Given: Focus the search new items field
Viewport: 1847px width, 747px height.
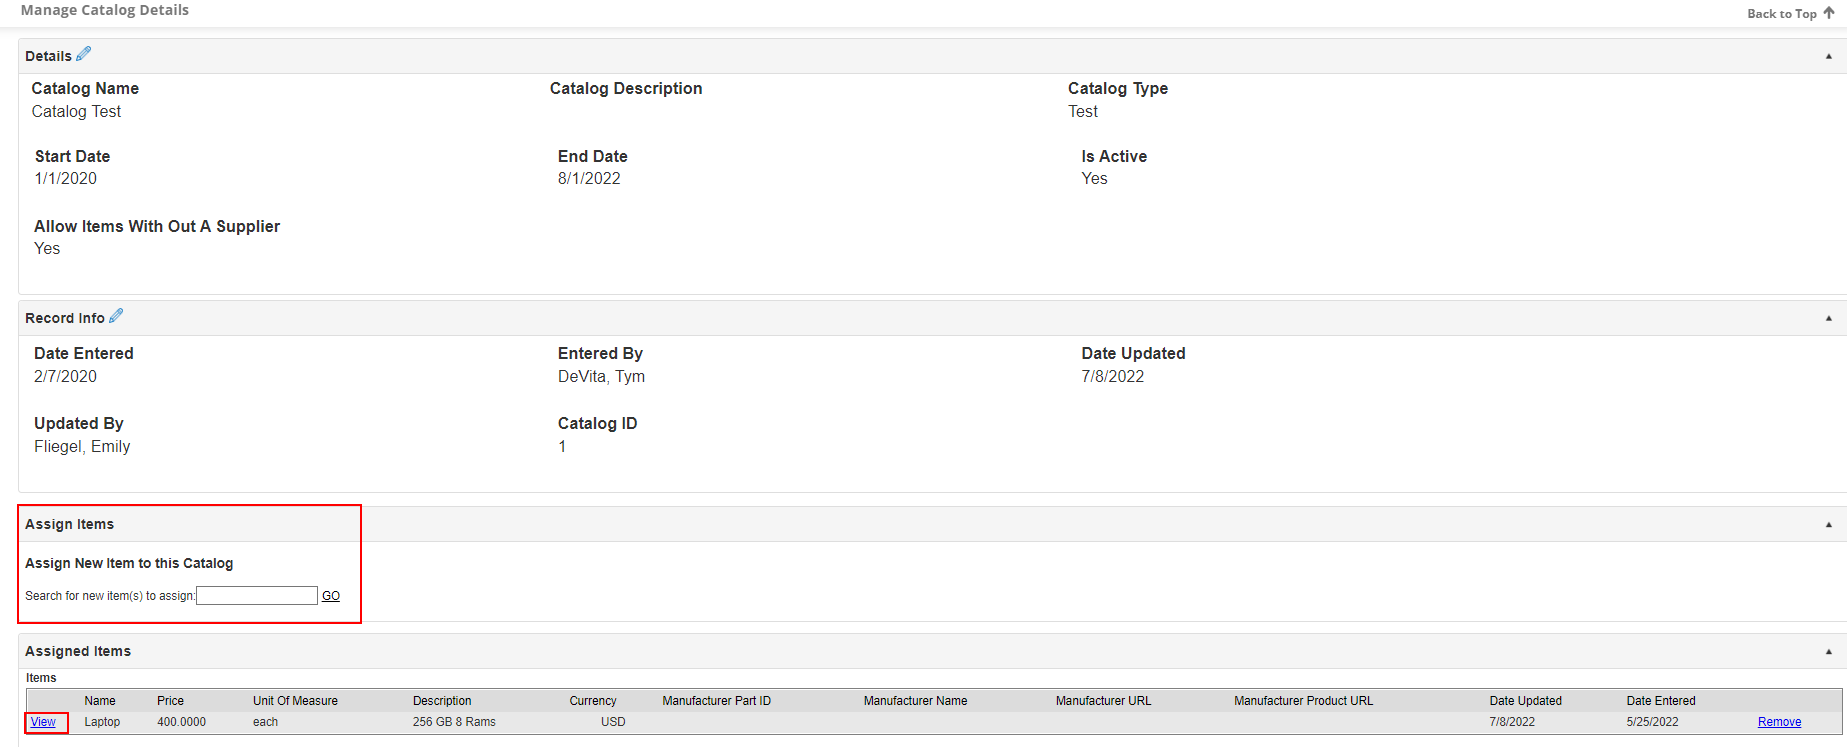Looking at the screenshot, I should pyautogui.click(x=257, y=596).
